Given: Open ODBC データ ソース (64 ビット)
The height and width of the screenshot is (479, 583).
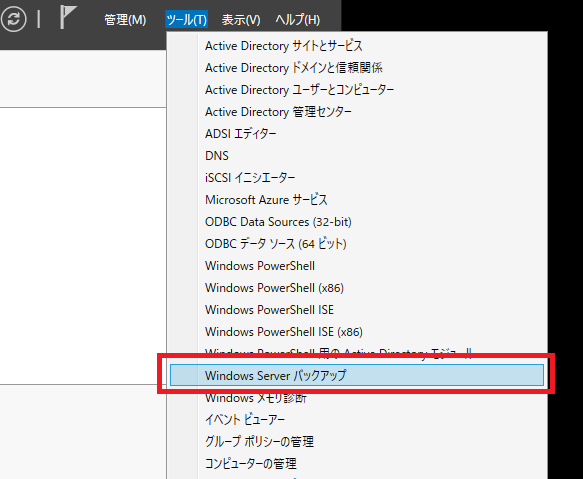Looking at the screenshot, I should [357, 244].
